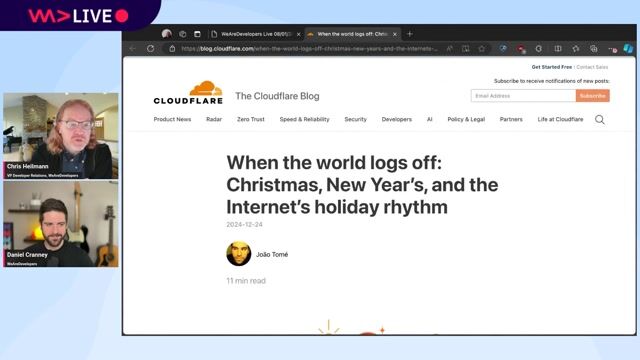This screenshot has height=360, width=640.
Task: Open Radar category
Action: pyautogui.click(x=214, y=119)
